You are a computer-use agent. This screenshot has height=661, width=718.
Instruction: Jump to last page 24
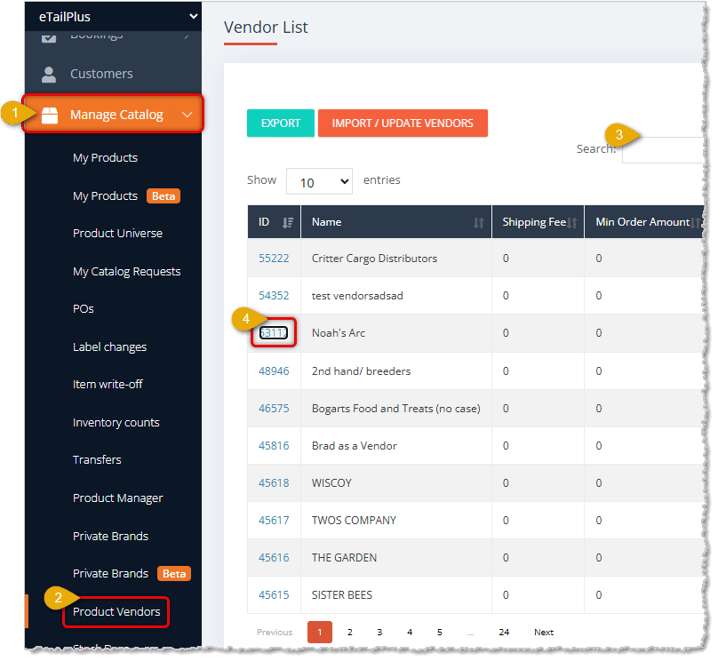point(504,633)
